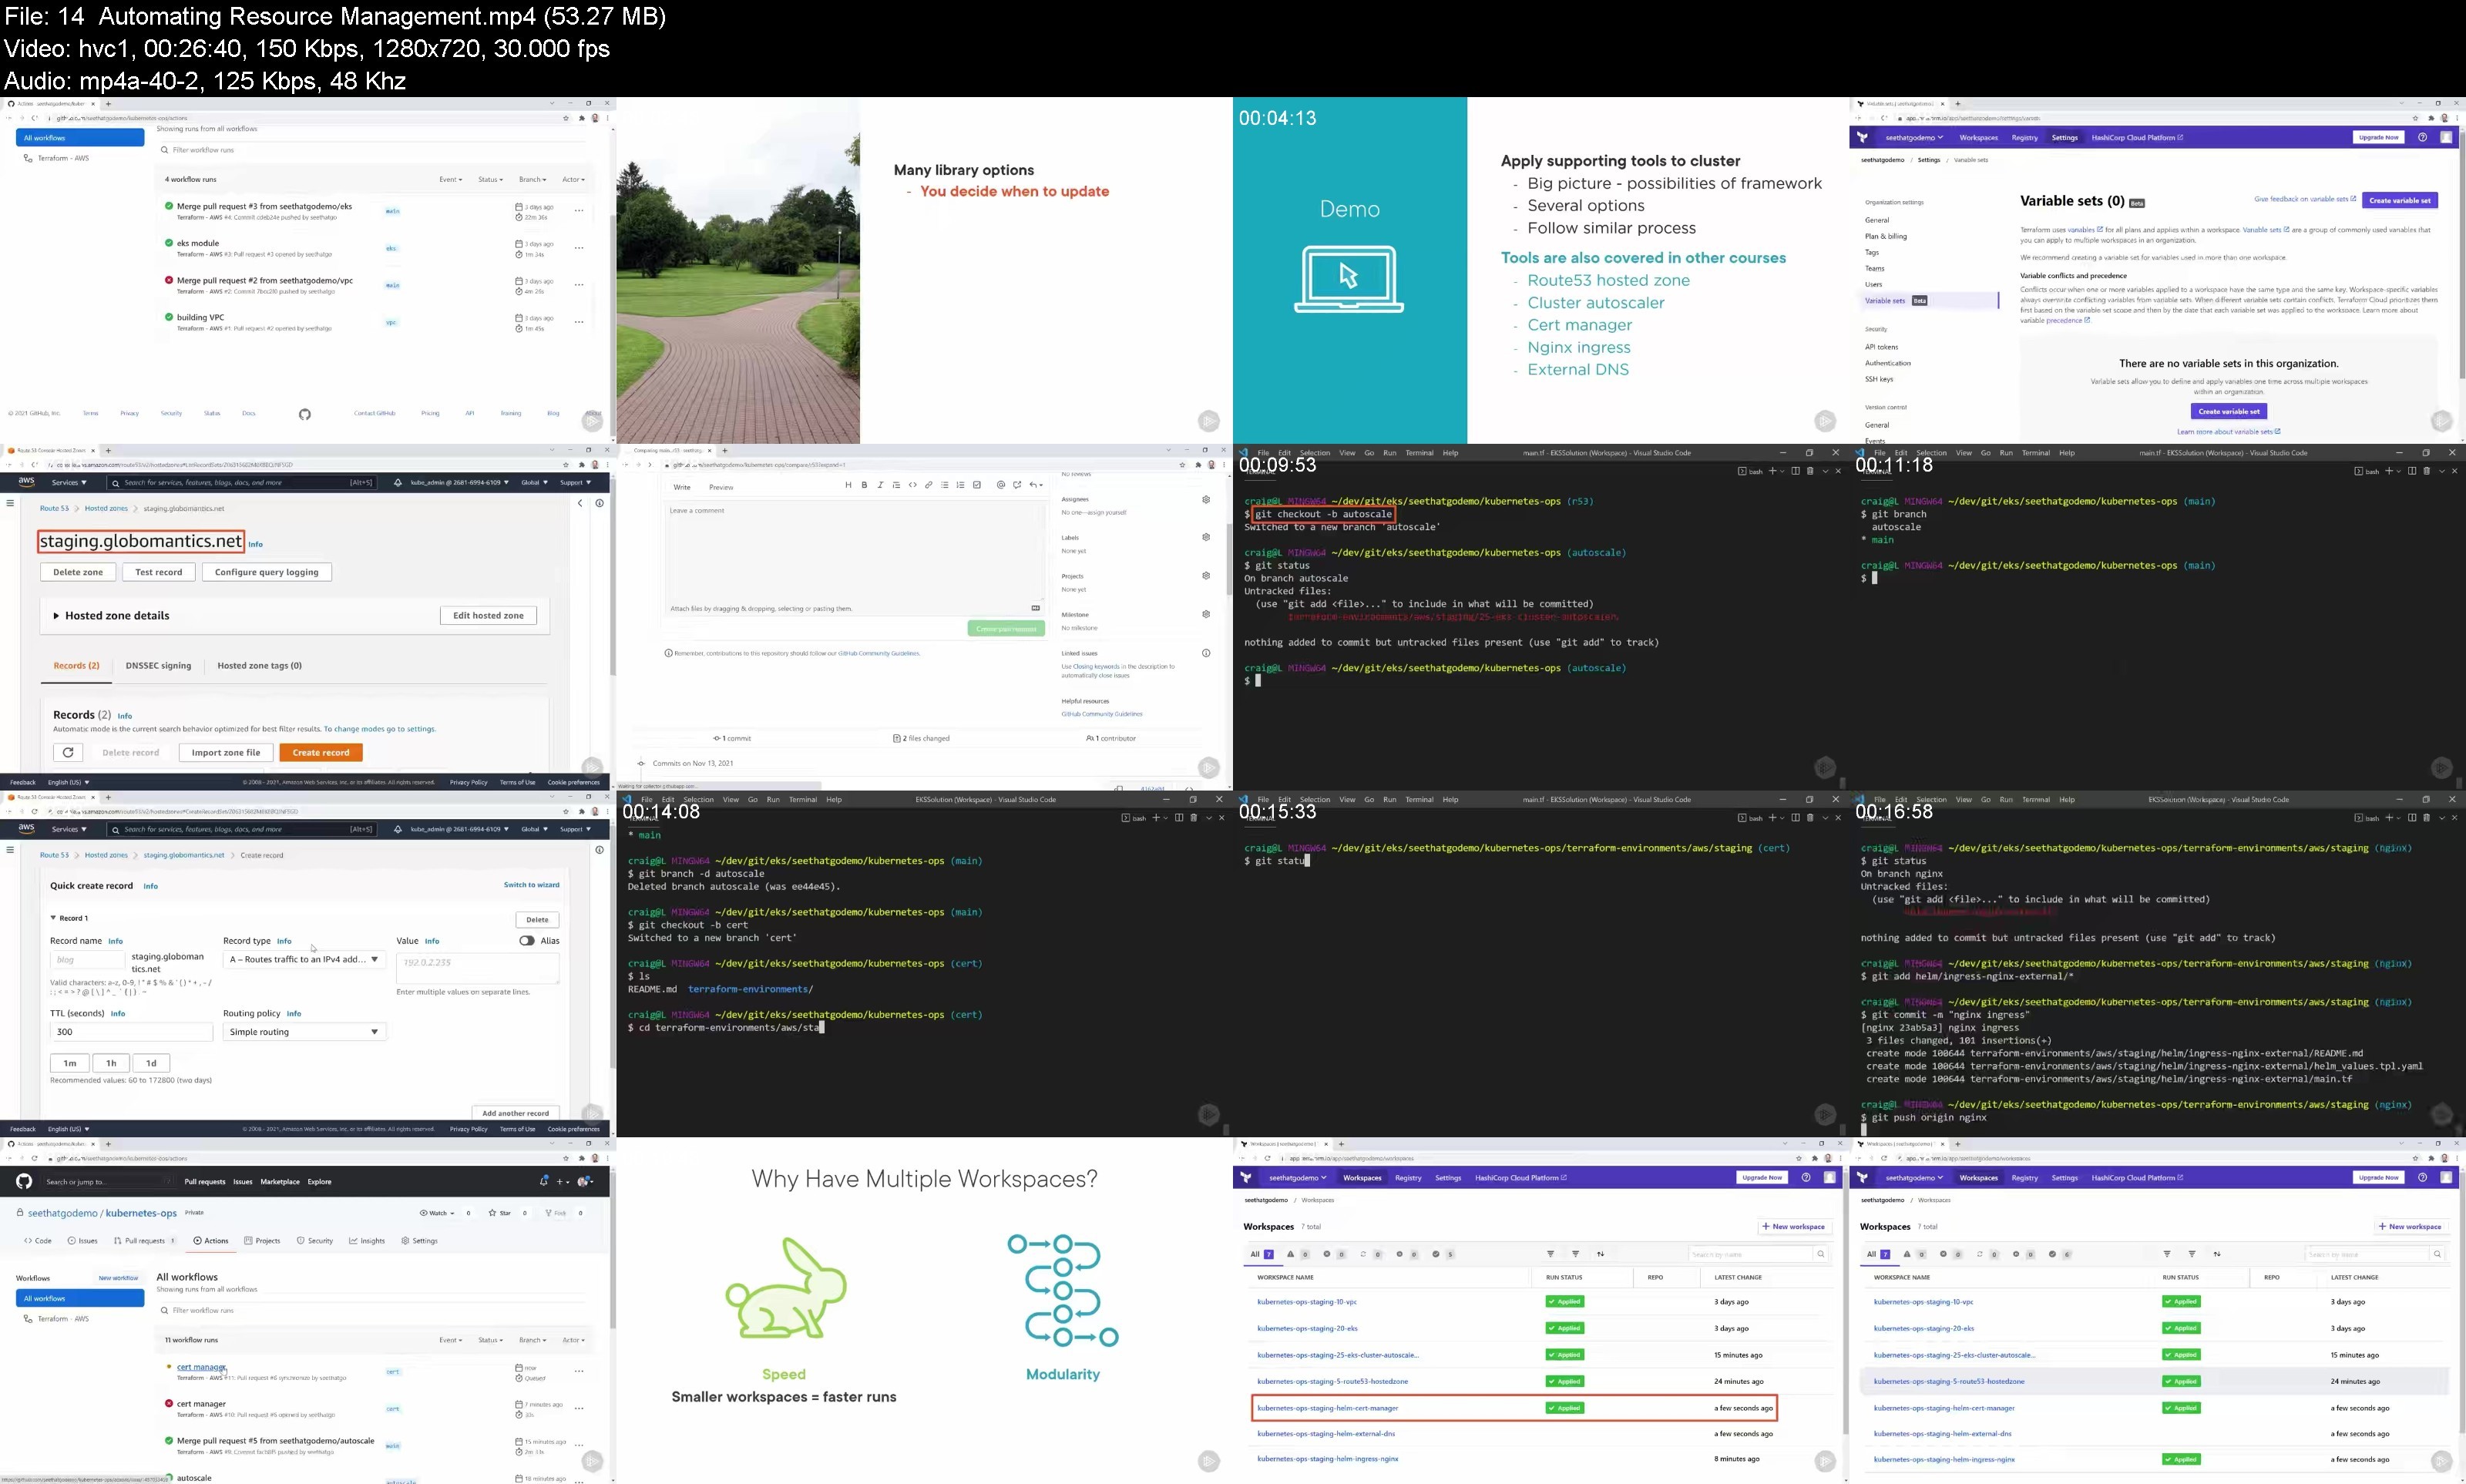Add a numbered list in the comment editor
2466x1484 pixels.
coord(960,485)
